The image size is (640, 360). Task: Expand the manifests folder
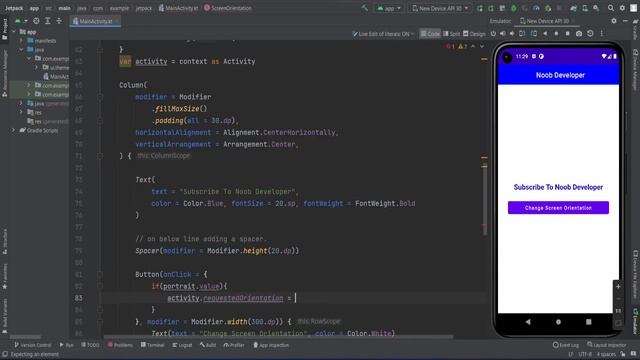point(21,41)
